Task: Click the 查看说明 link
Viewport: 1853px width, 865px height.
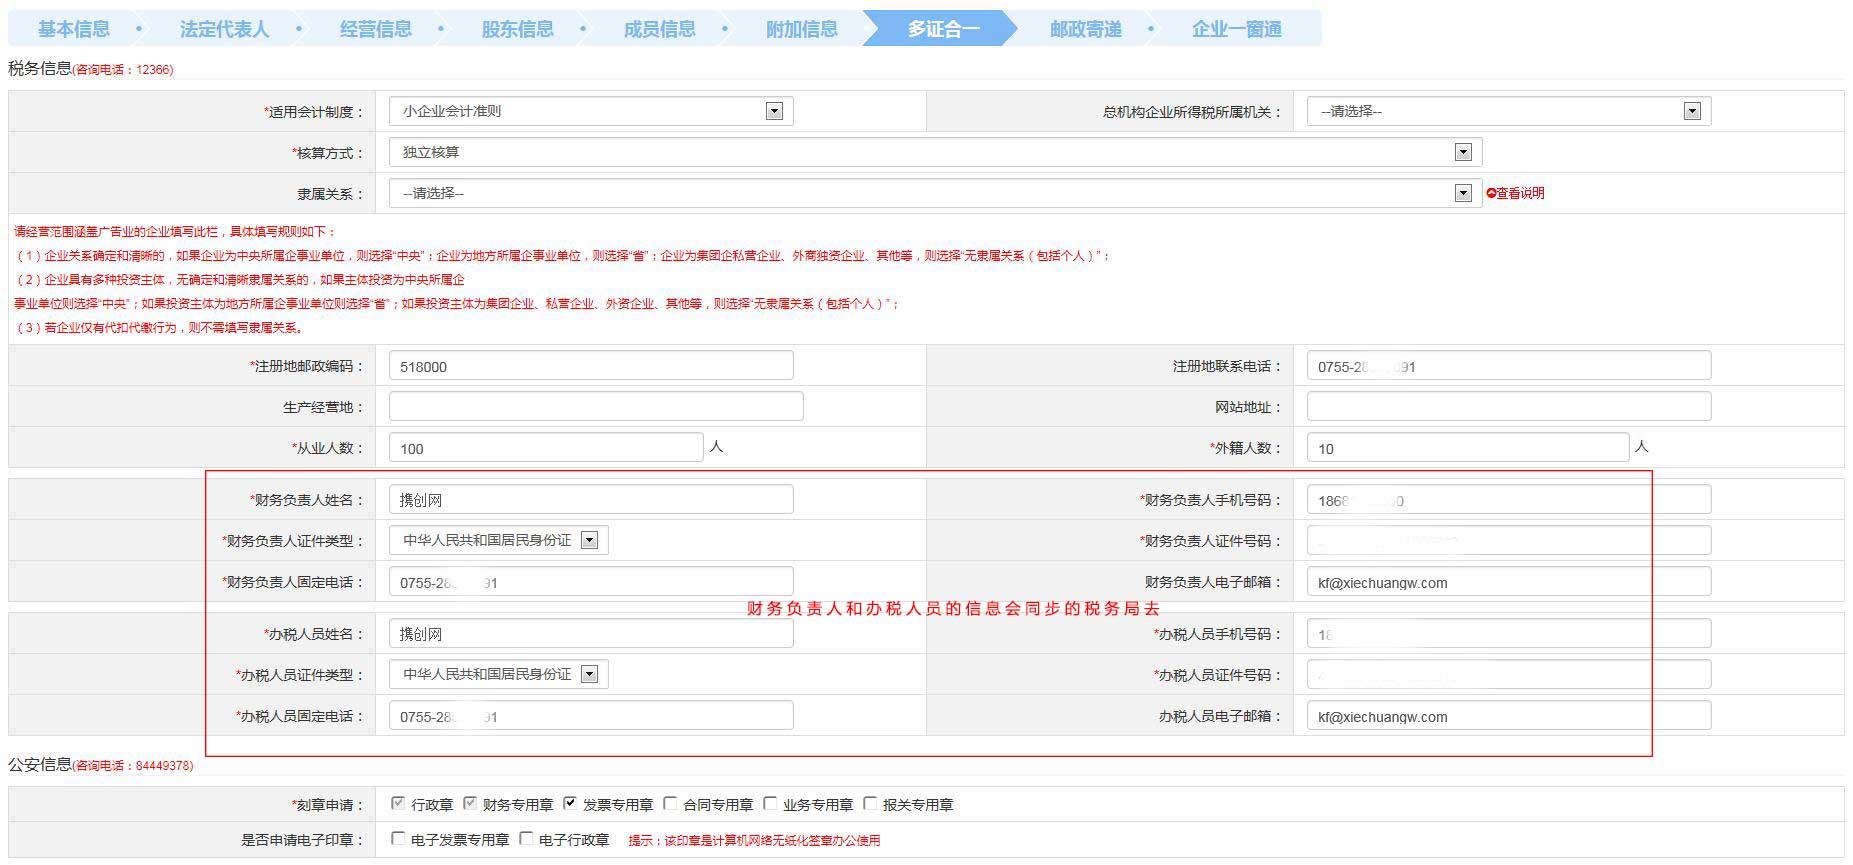Action: click(x=1521, y=193)
